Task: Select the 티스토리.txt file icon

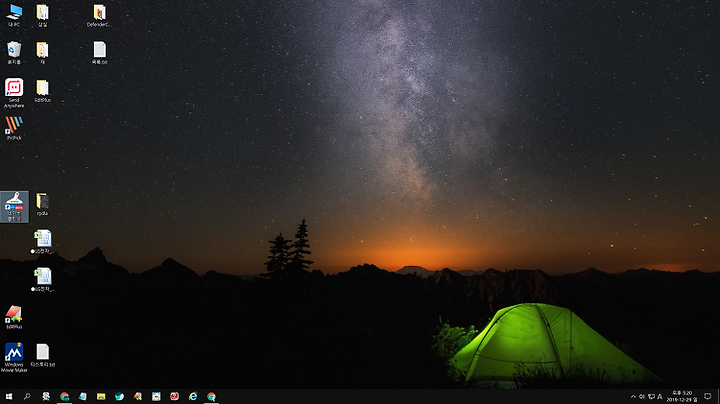Action: [x=43, y=355]
